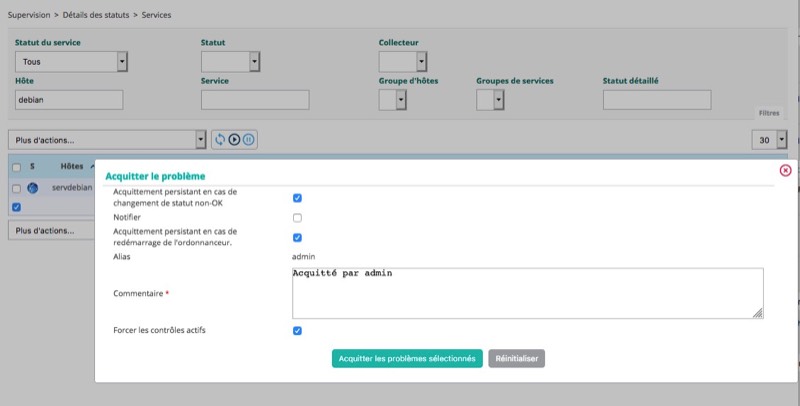The height and width of the screenshot is (406, 800).
Task: Uncheck persistent acknowledgement on non-OK status change
Action: click(x=297, y=198)
